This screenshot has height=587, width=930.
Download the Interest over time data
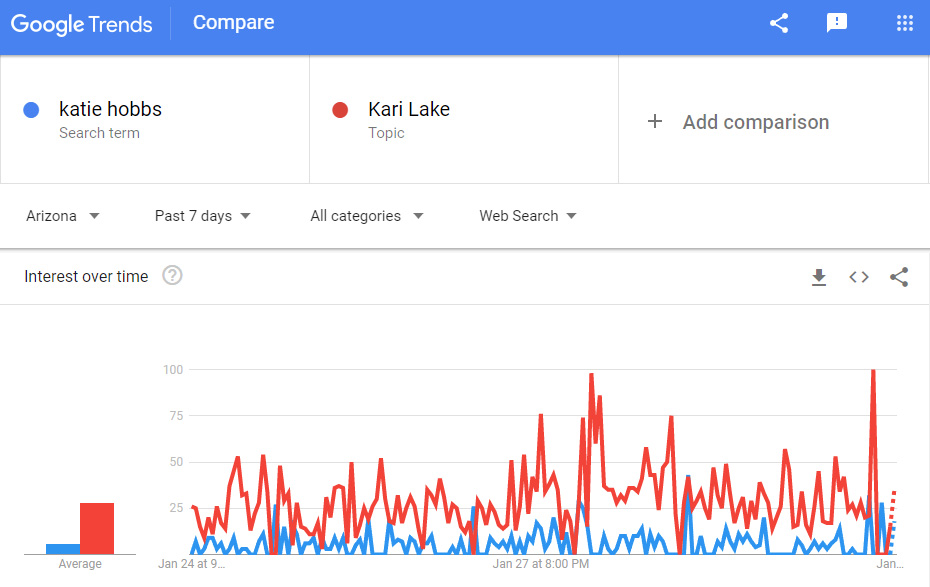pyautogui.click(x=818, y=277)
